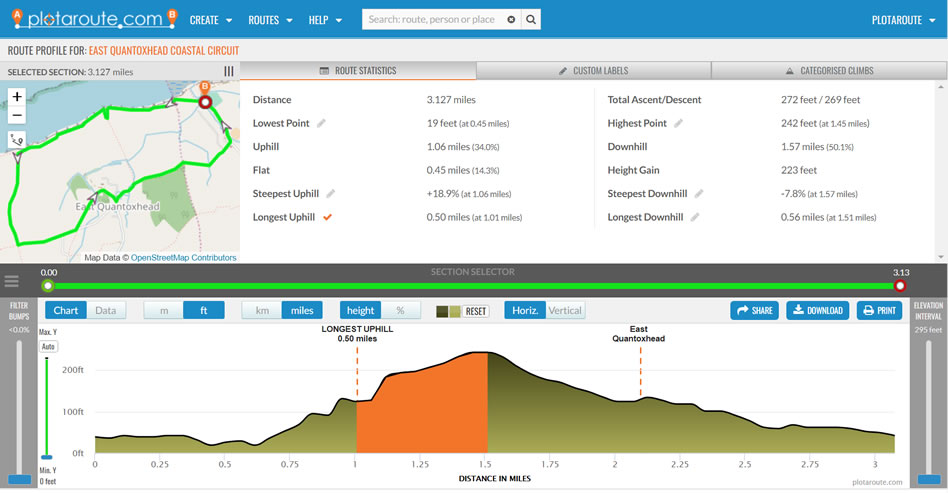Set distance units to km

click(262, 310)
